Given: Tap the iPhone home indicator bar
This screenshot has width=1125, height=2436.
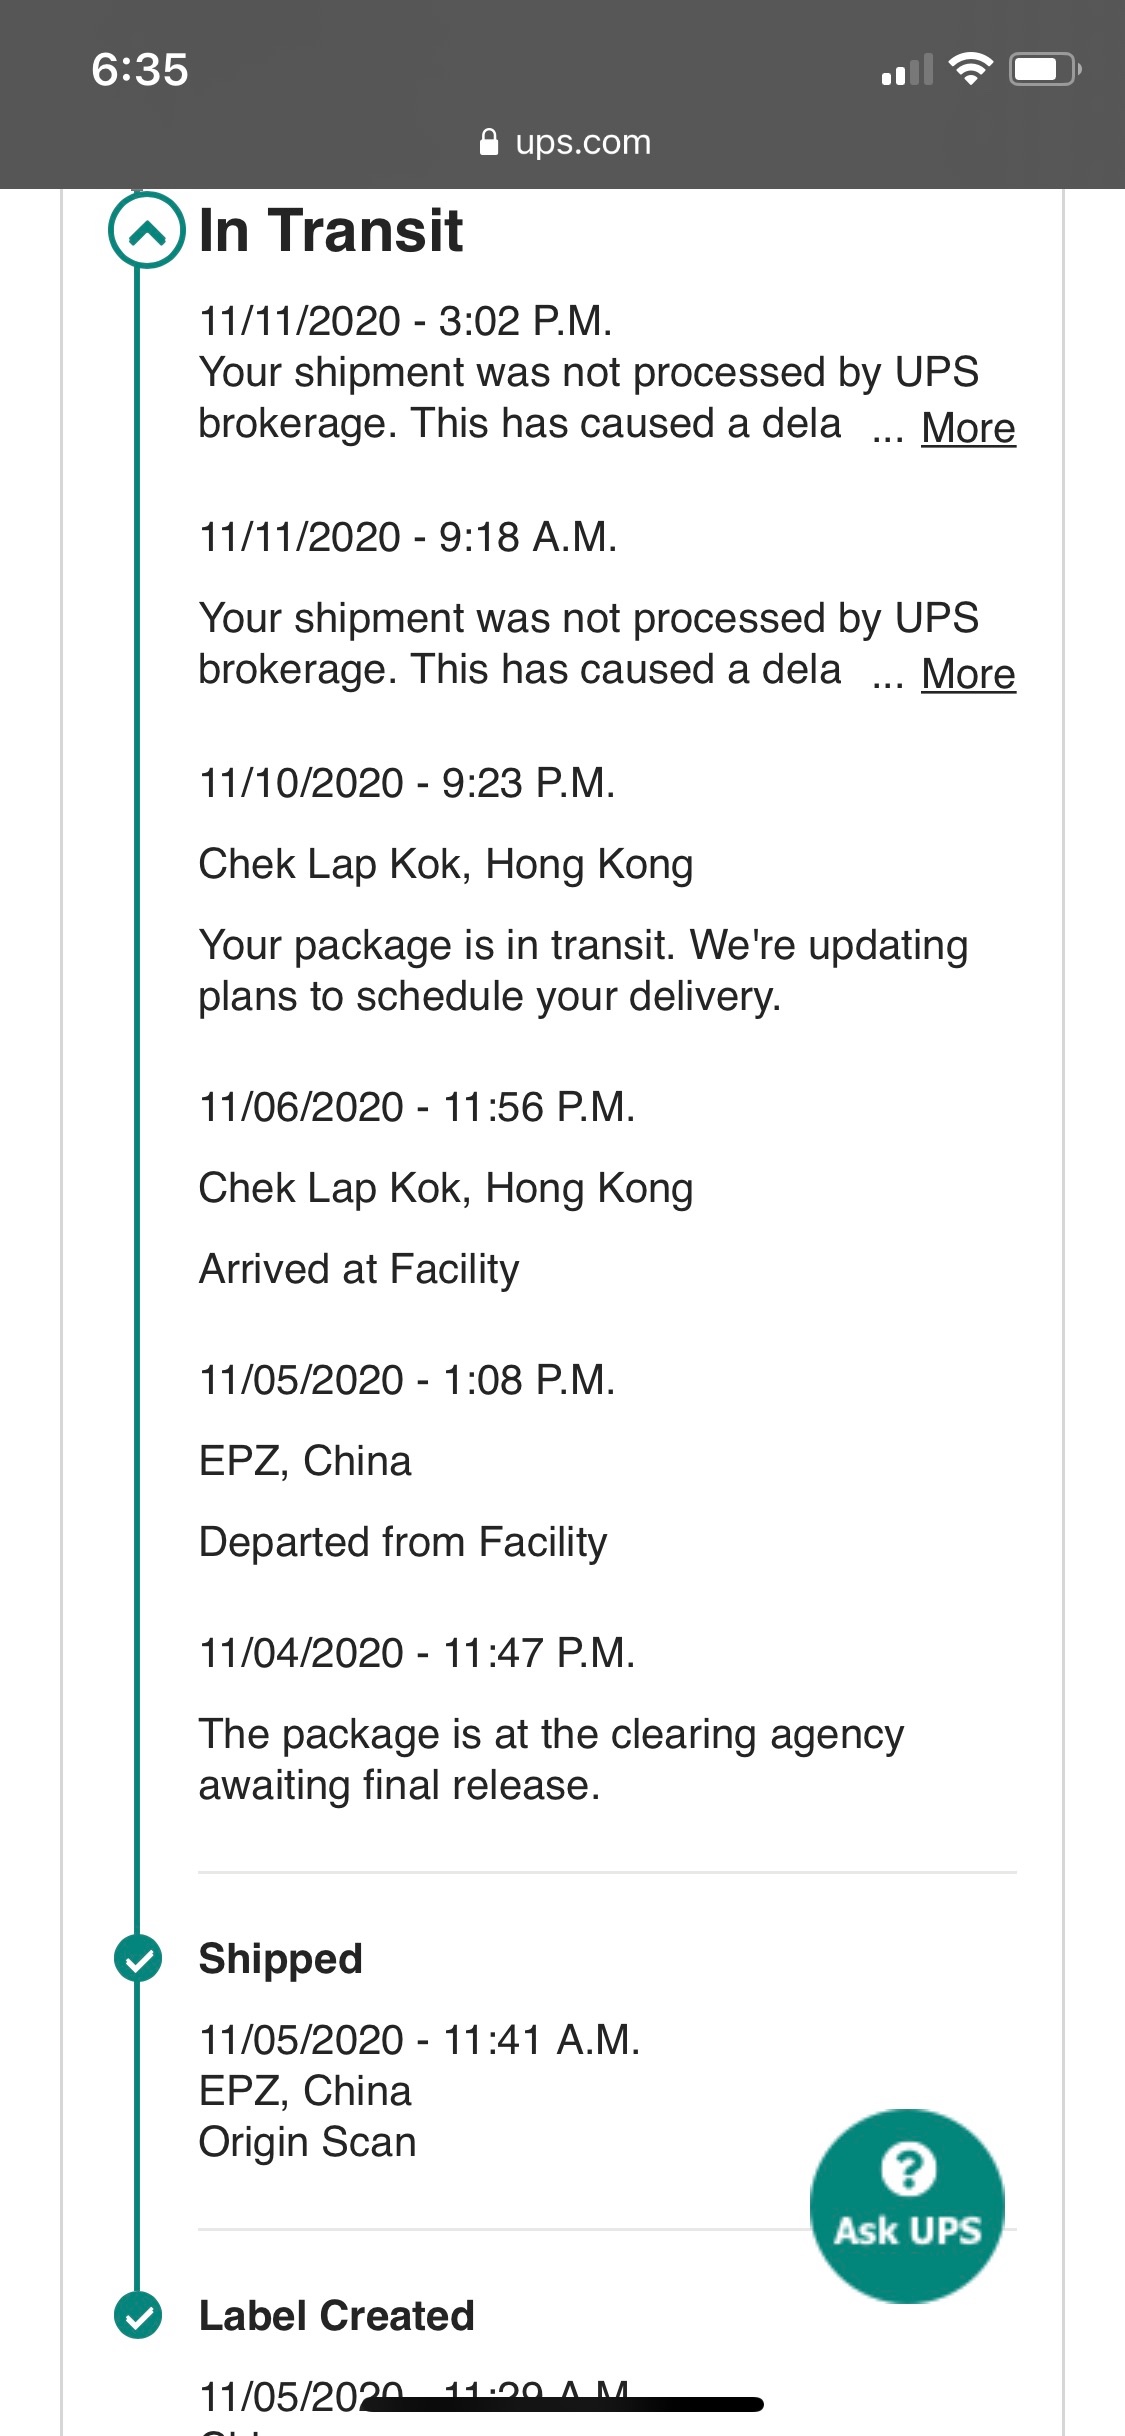Looking at the screenshot, I should [x=562, y=2404].
